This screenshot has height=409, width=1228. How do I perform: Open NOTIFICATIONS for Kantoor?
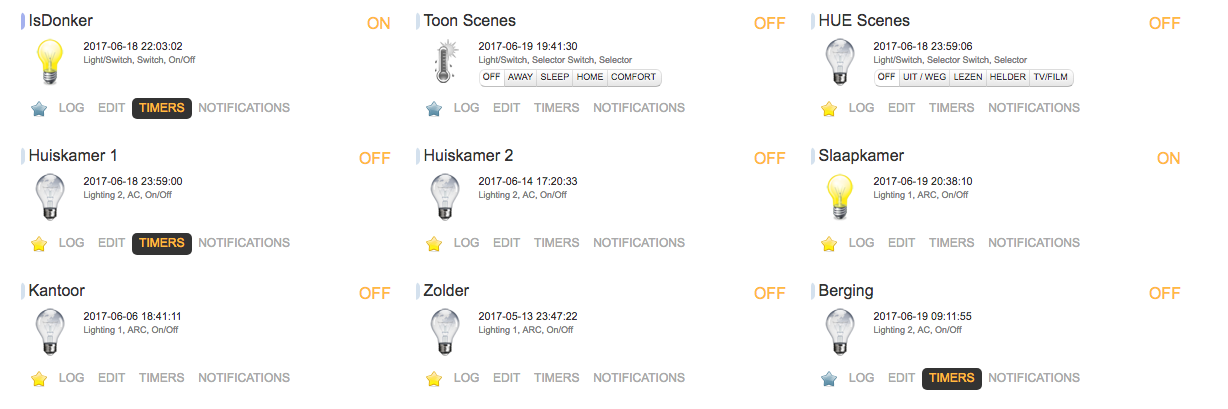(244, 378)
